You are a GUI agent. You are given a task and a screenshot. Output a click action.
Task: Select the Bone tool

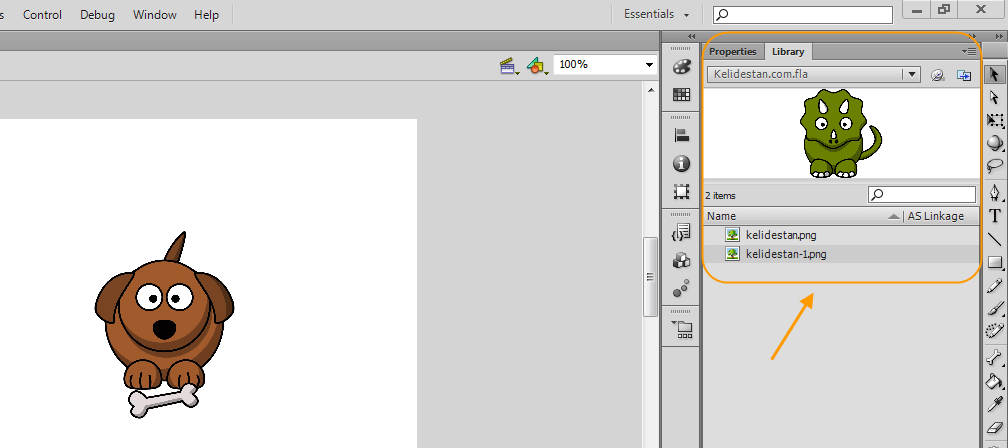pyautogui.click(x=994, y=357)
